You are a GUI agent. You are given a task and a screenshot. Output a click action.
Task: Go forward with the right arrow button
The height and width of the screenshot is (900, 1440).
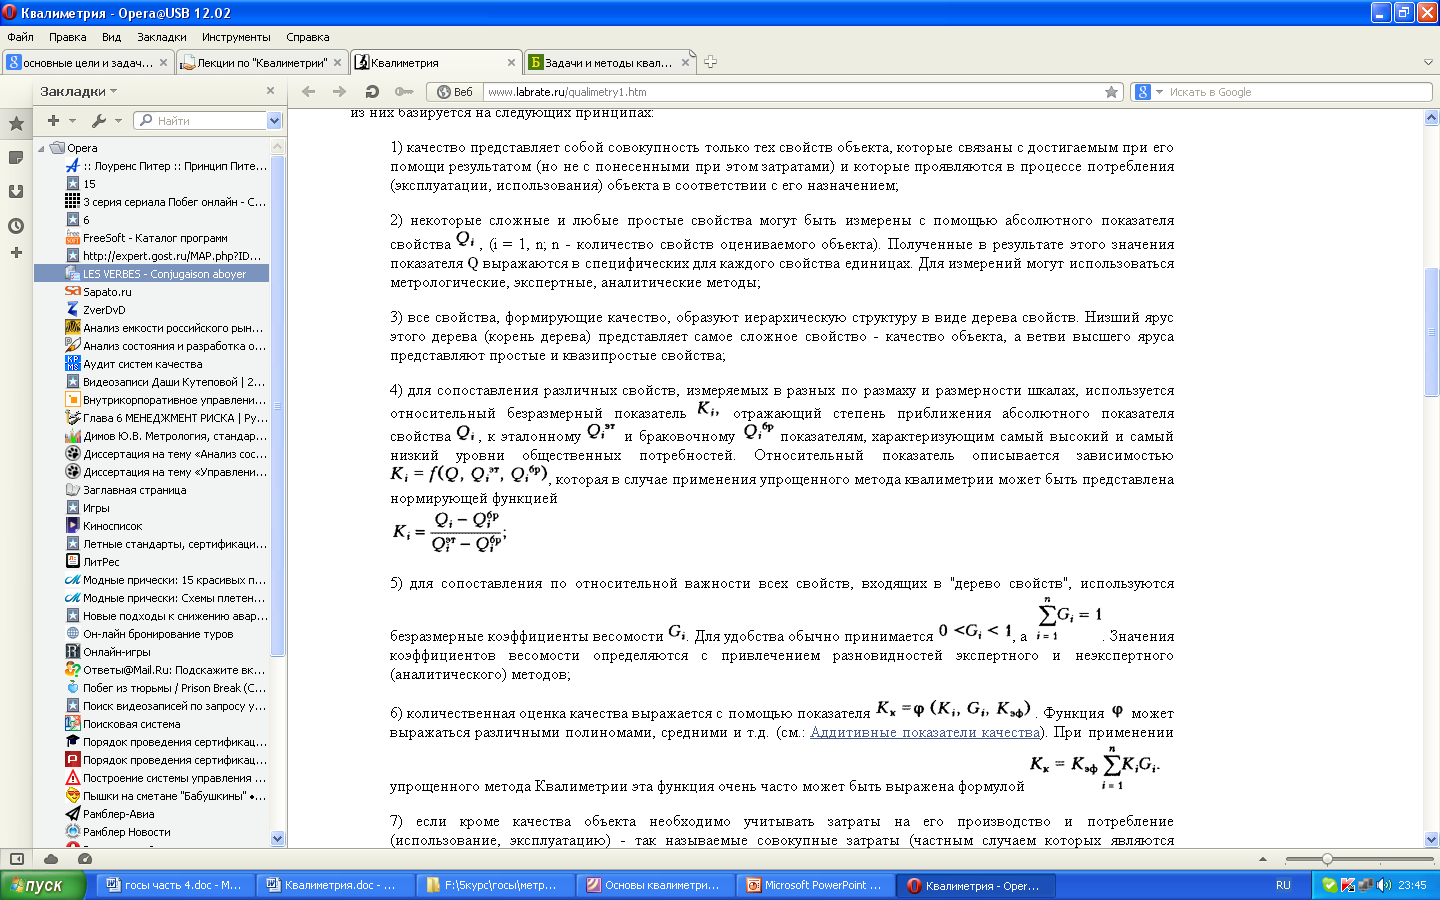340,91
